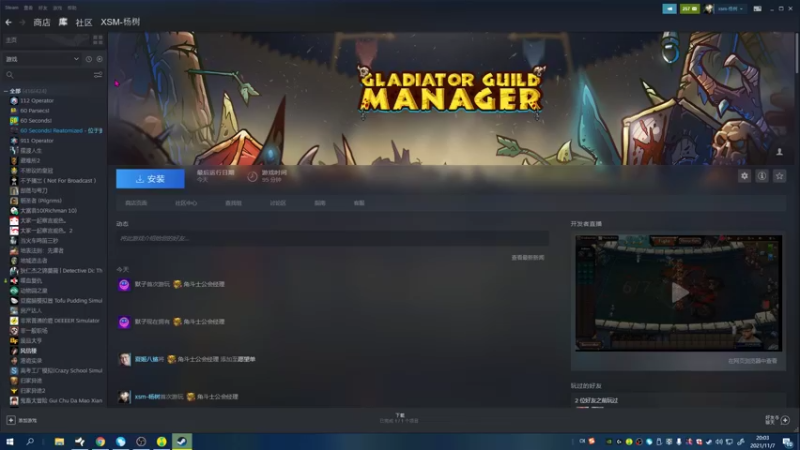Open the 好友 menu
Image resolution: width=800 pixels, height=450 pixels.
(x=43, y=8)
